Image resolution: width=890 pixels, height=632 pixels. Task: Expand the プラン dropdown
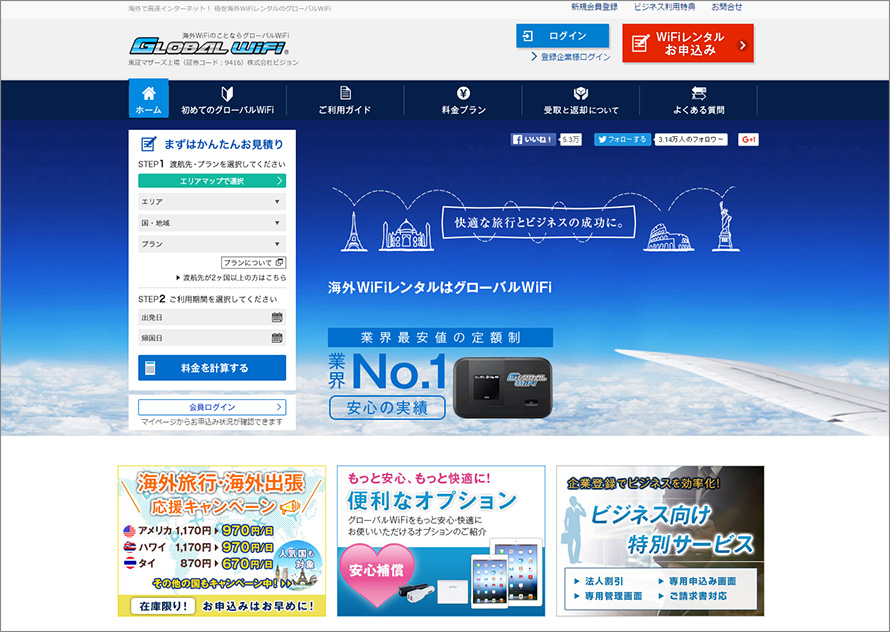212,244
